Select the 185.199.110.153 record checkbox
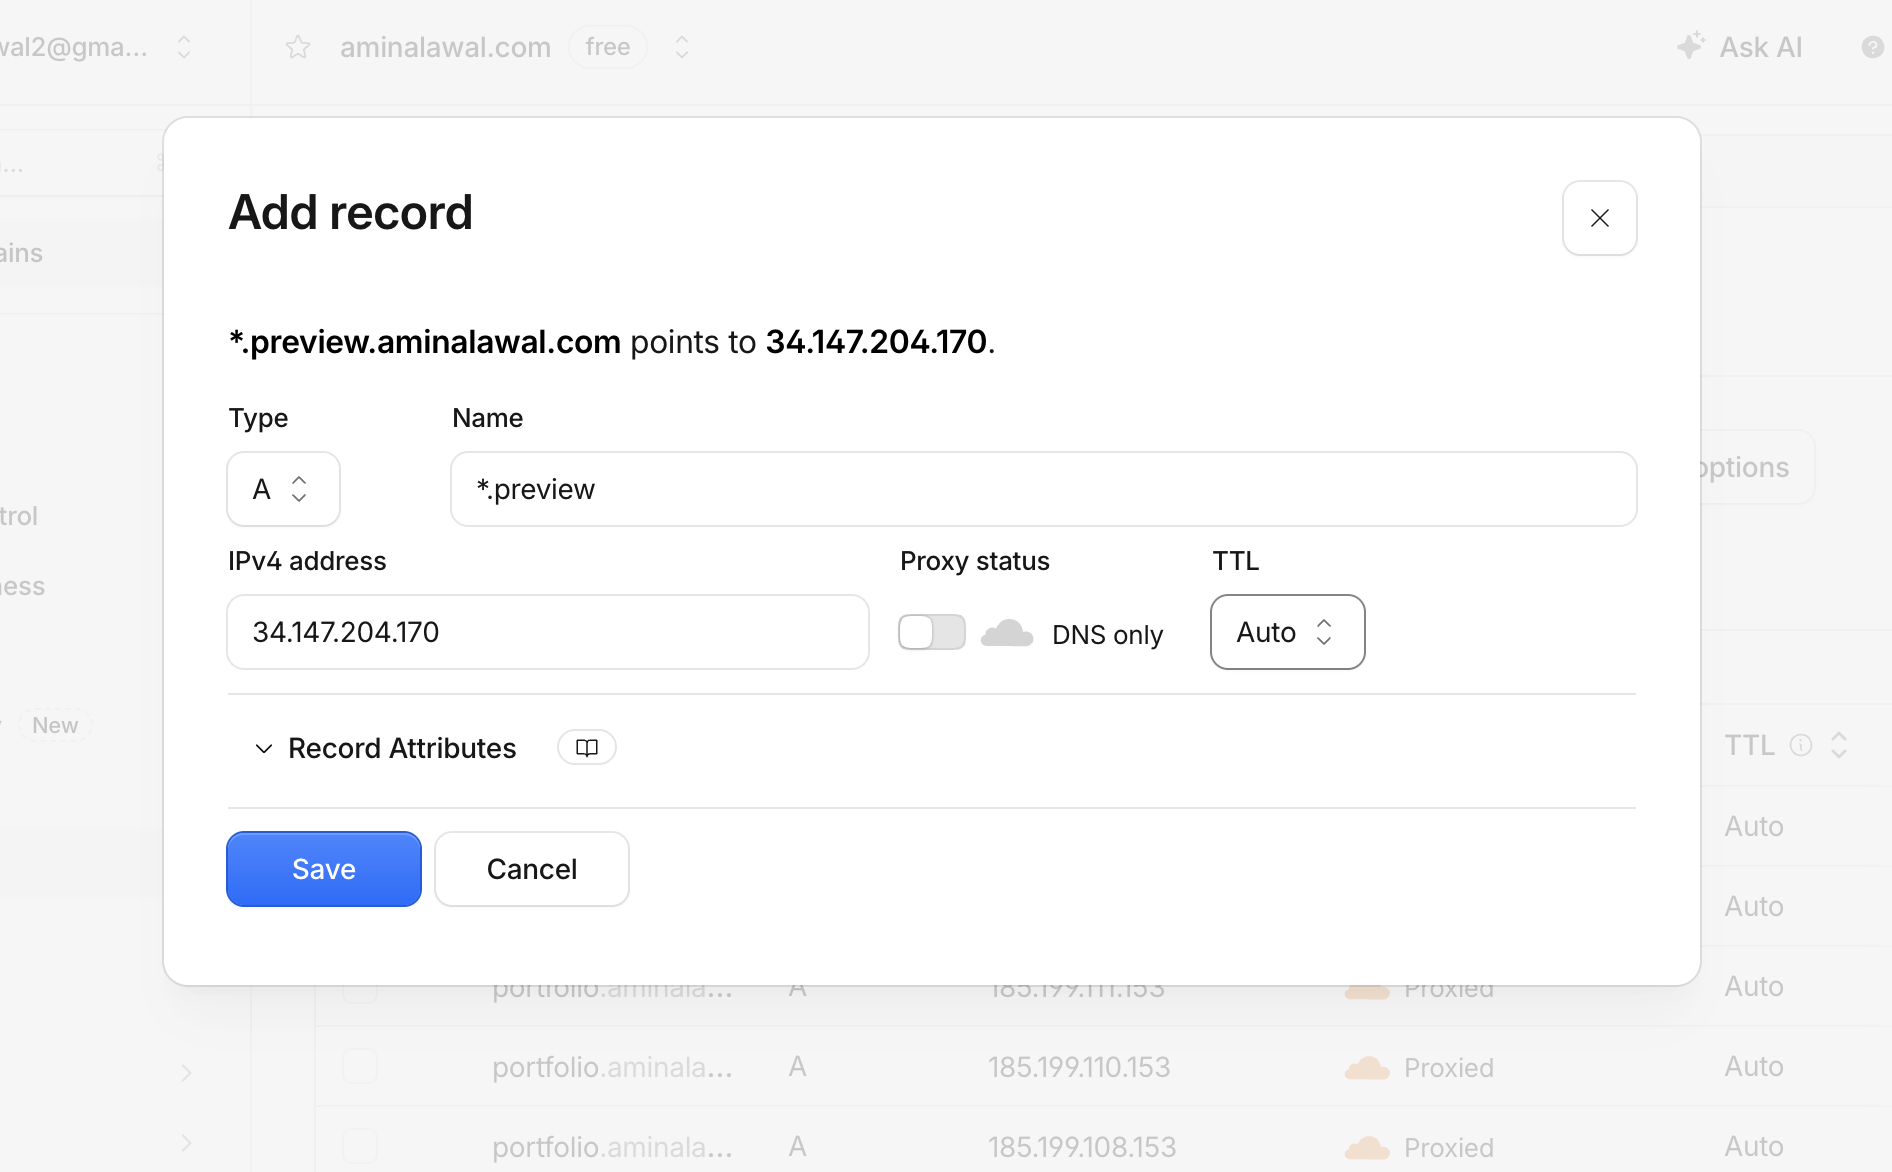1892x1172 pixels. tap(360, 1066)
